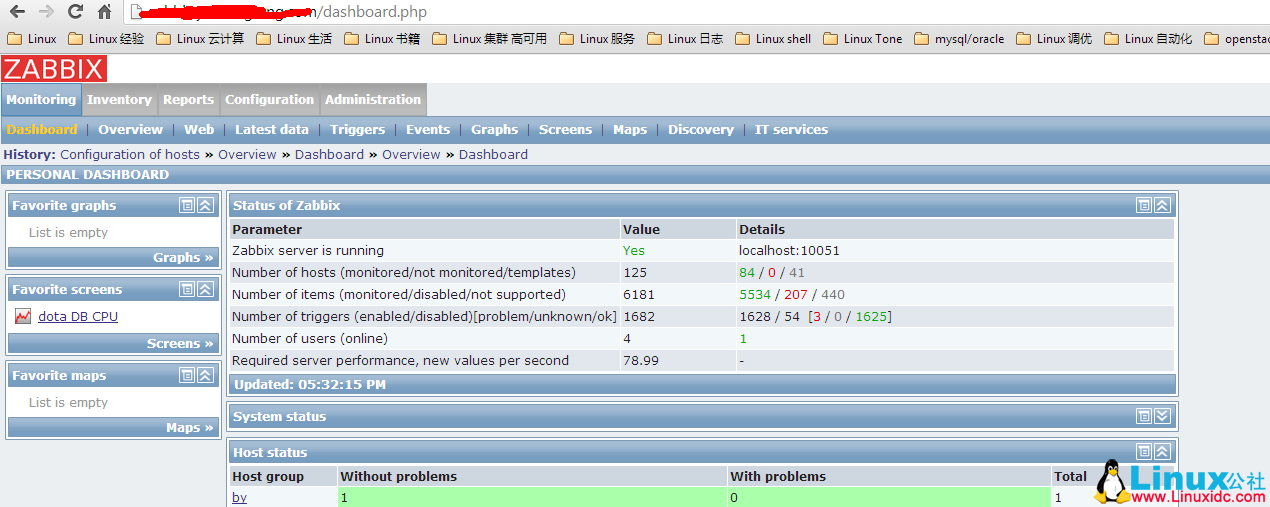Viewport: 1270px width, 507px height.
Task: Switch to the Administration tab
Action: 373,99
